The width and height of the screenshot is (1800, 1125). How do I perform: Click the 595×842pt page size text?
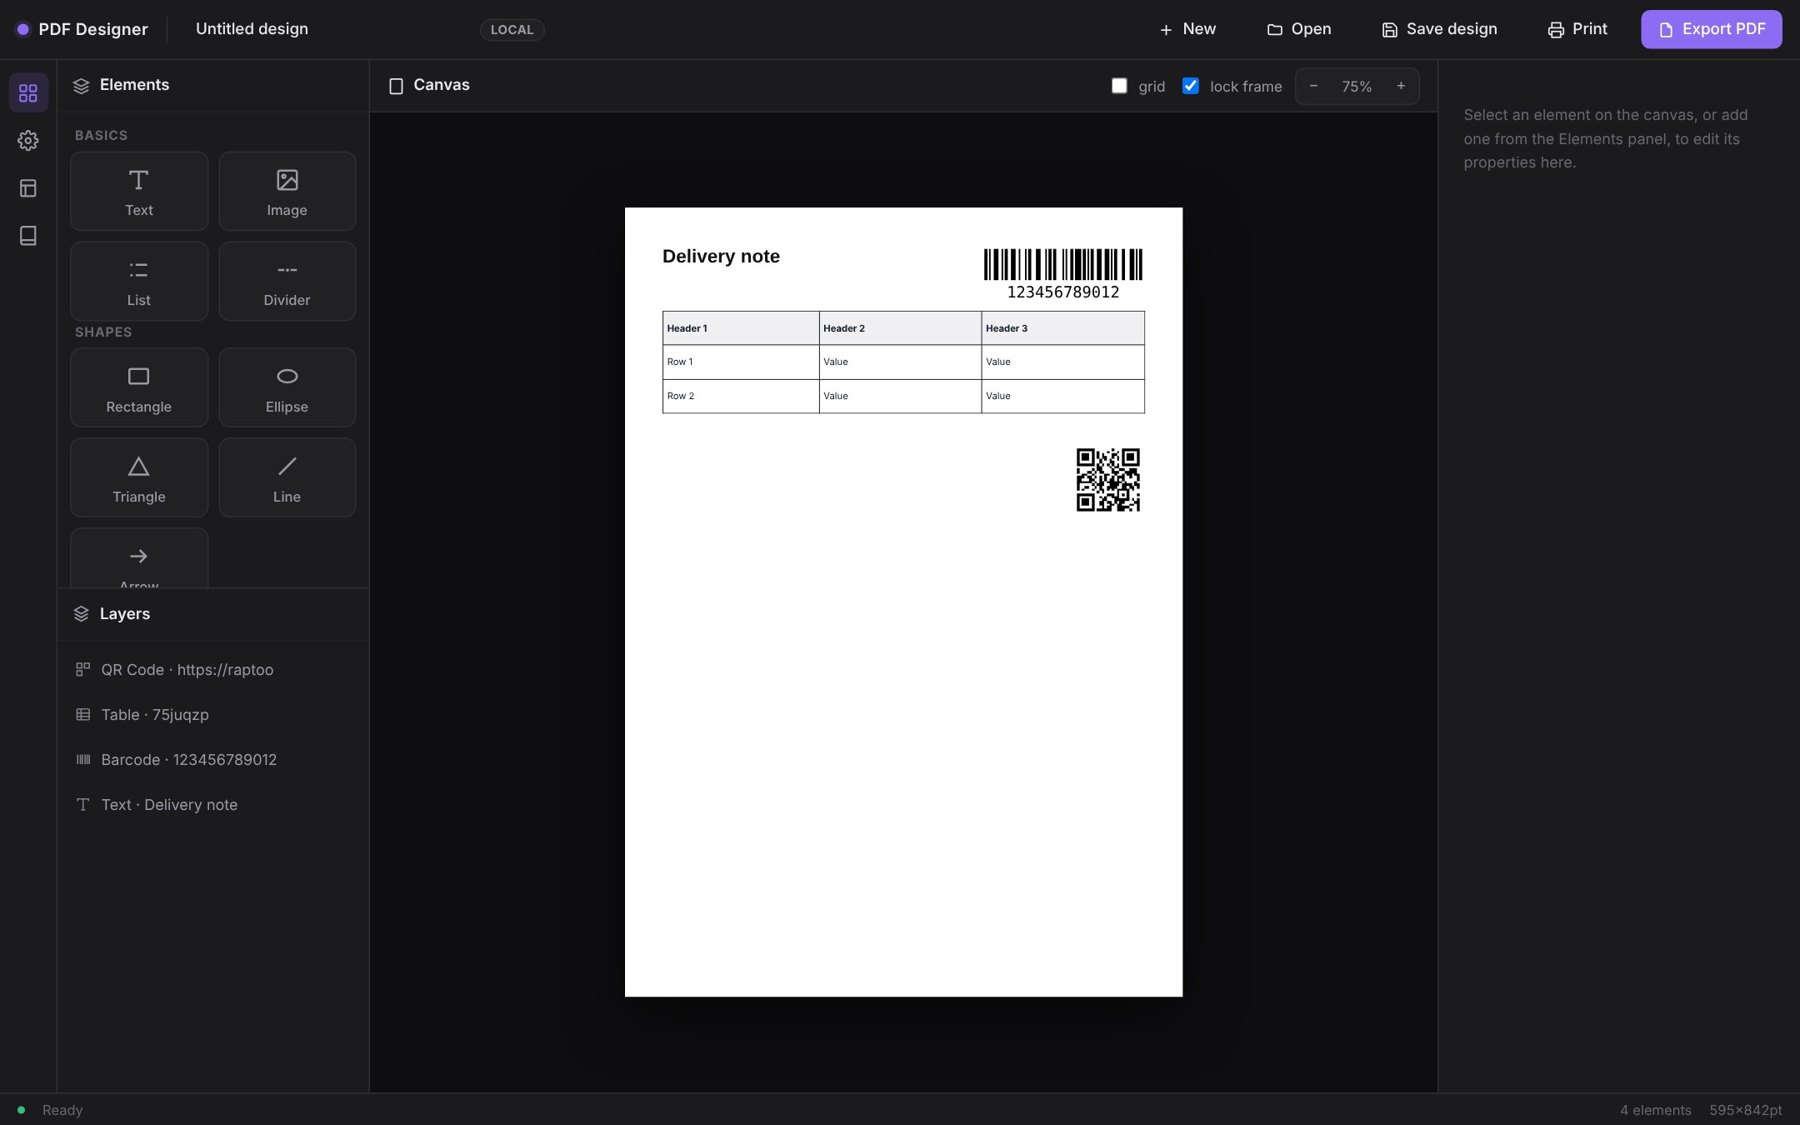(1746, 1110)
